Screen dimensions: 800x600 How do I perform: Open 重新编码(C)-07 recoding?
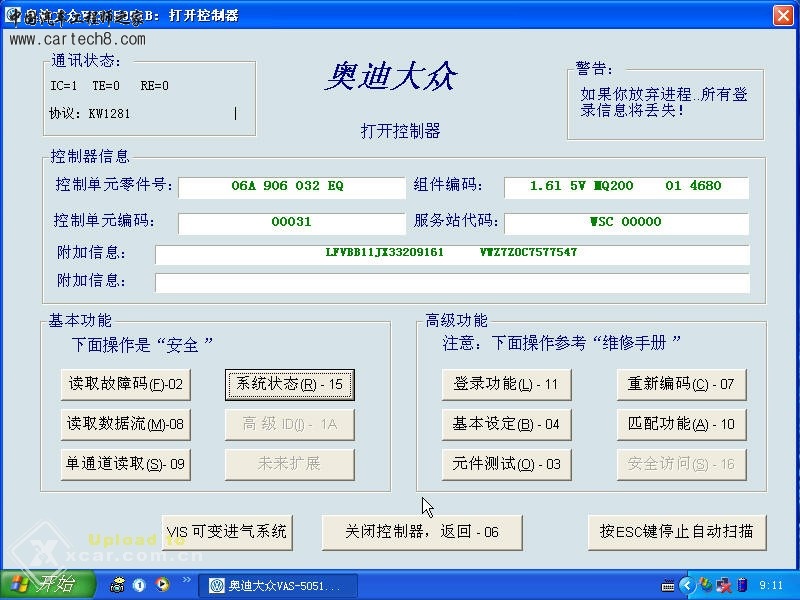(x=681, y=384)
